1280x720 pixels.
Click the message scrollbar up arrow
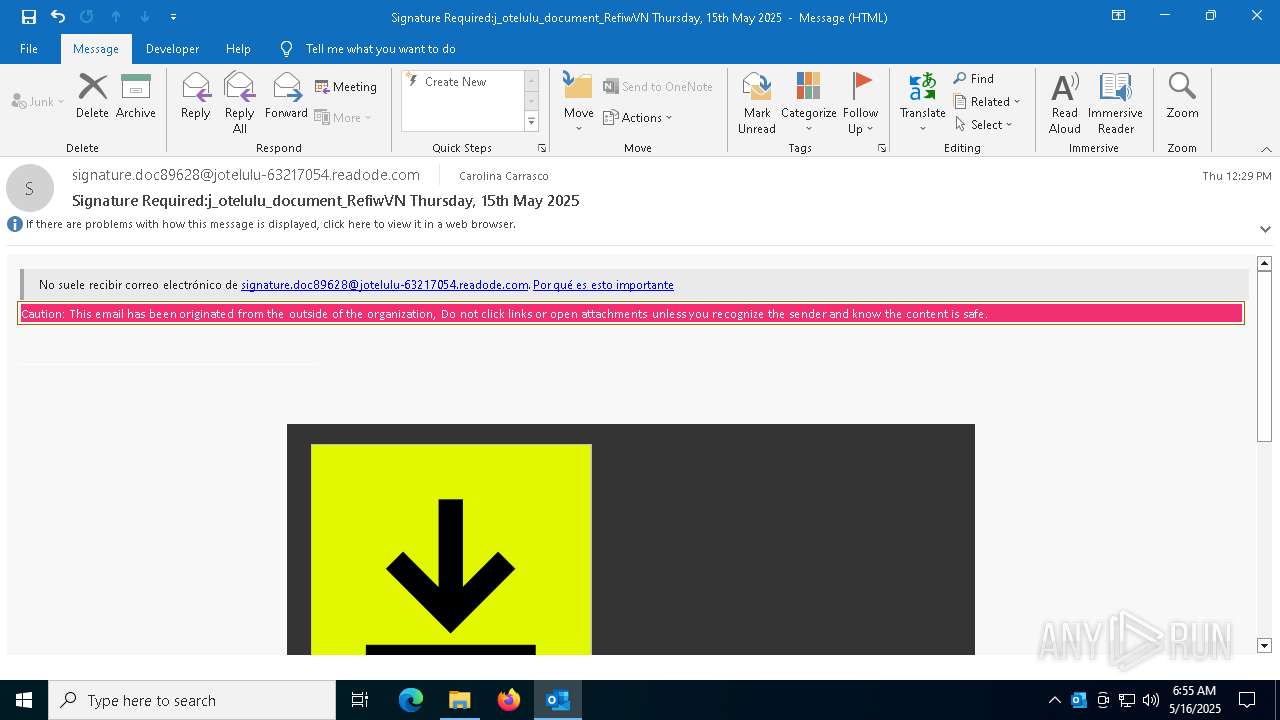[x=1264, y=264]
